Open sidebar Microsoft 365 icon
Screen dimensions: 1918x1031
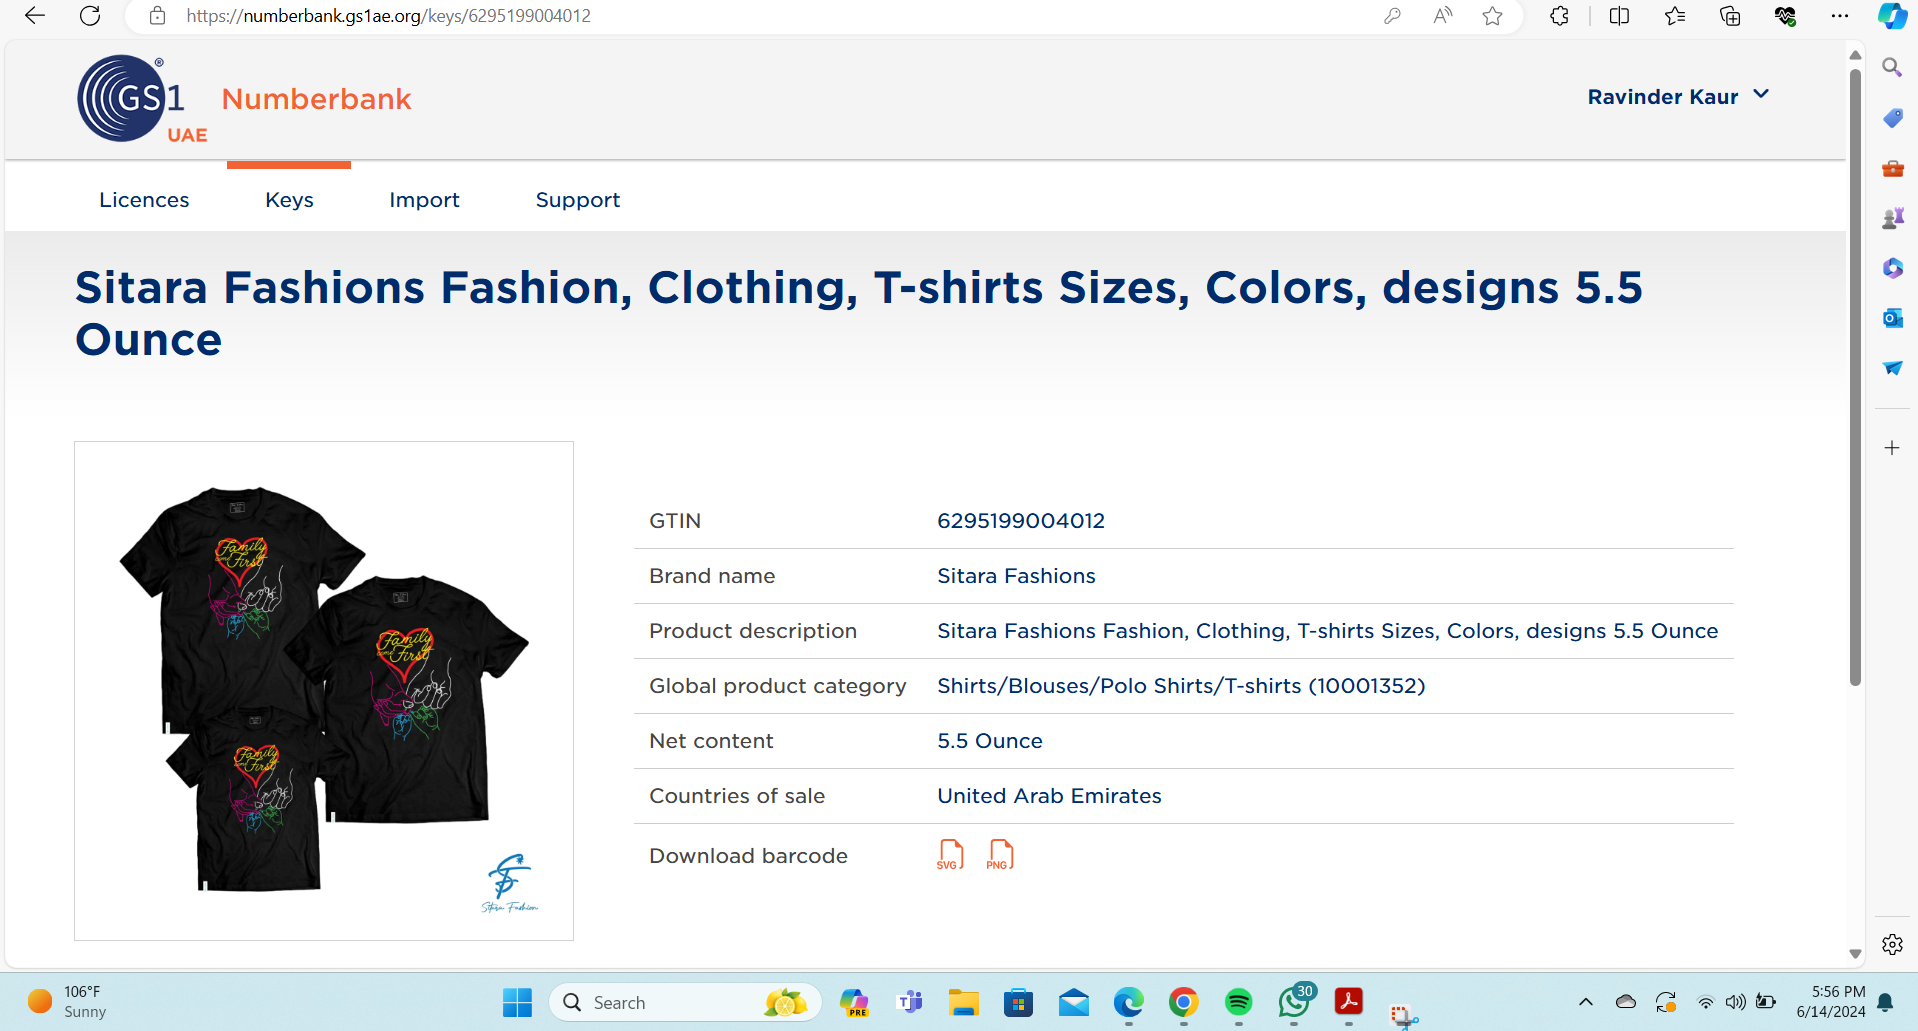coord(1892,268)
